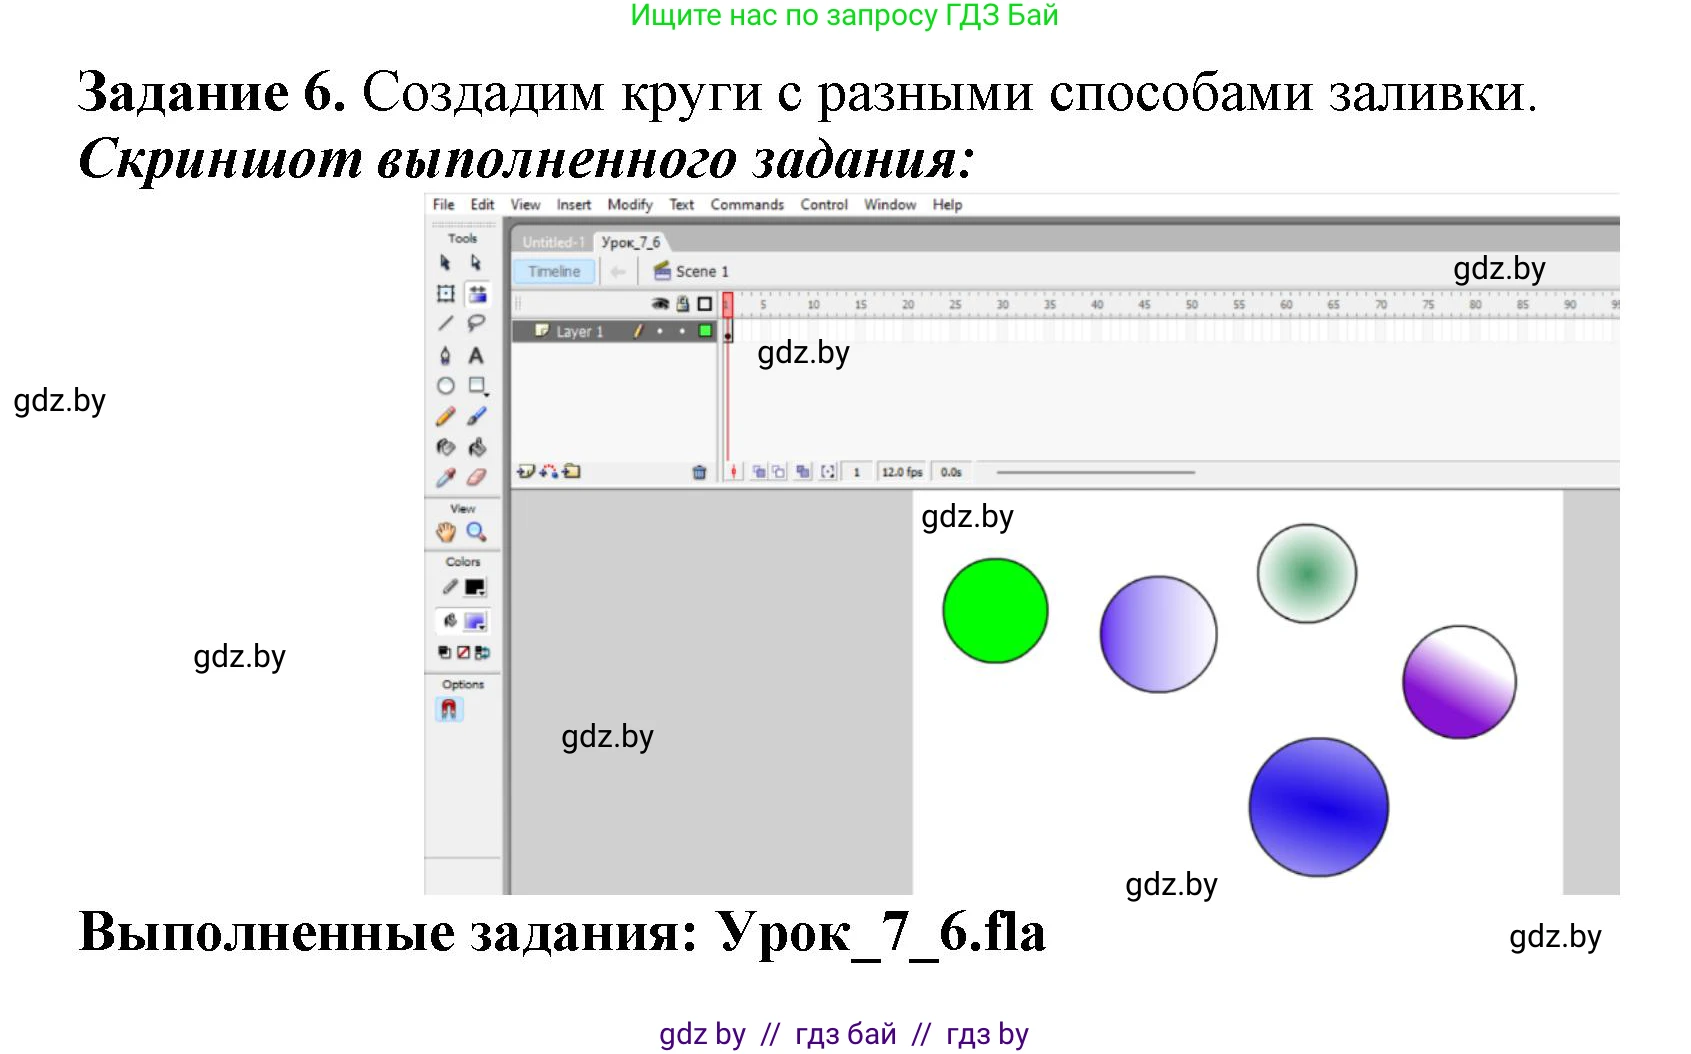Select the Paint Bucket tool
Screen dimensions: 1691x1054
[x=477, y=445]
